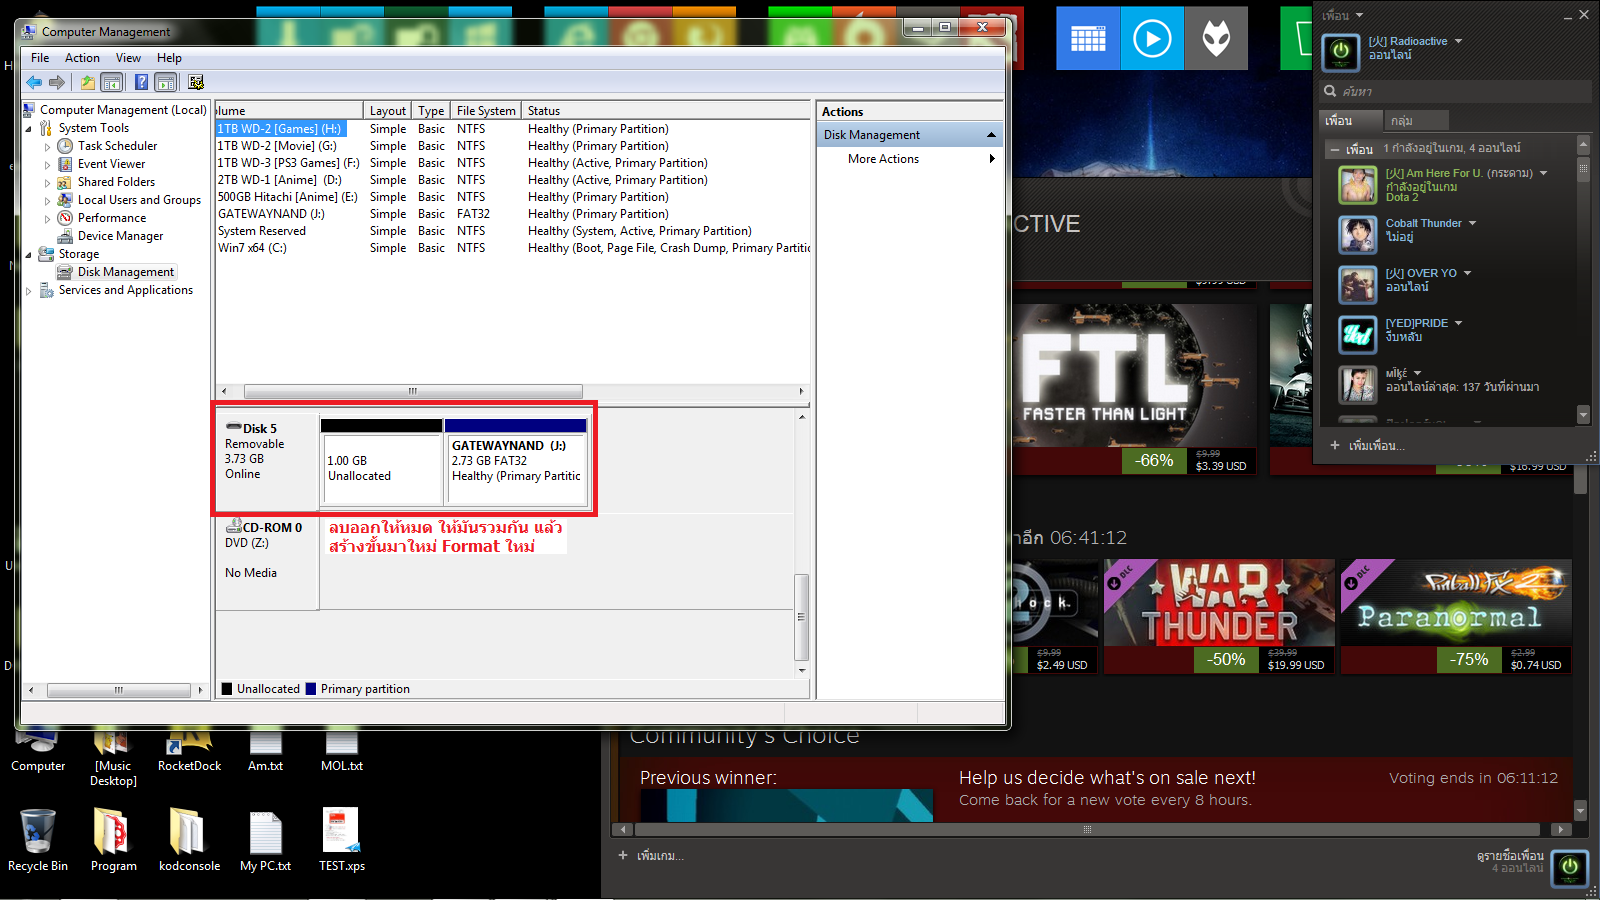Click the blue Help question mark icon

tap(141, 82)
